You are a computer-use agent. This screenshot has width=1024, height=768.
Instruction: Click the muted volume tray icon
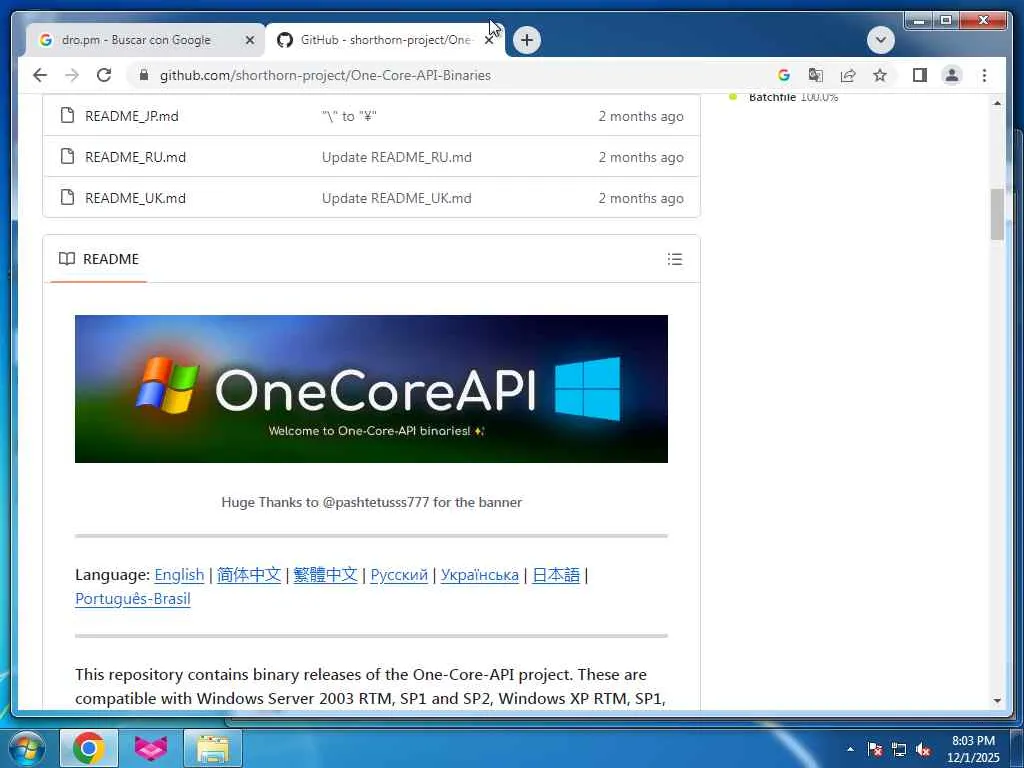[923, 749]
